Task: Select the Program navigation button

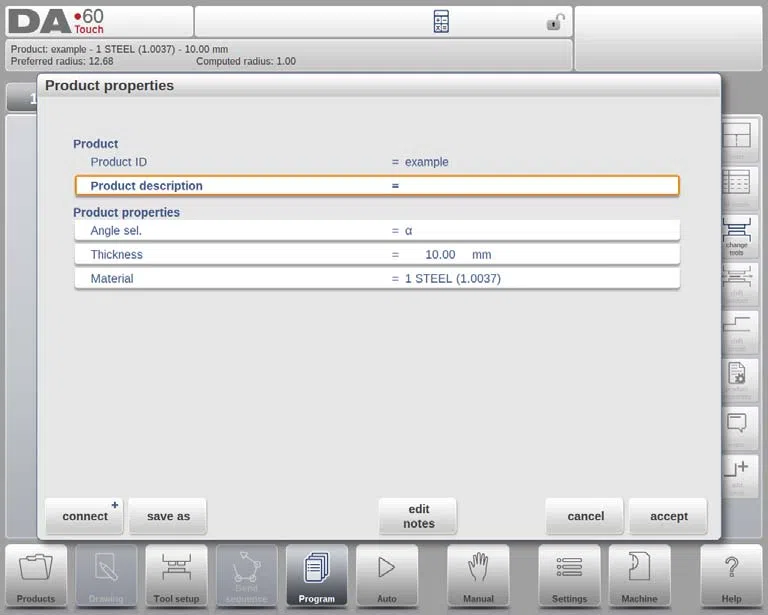Action: pos(316,576)
